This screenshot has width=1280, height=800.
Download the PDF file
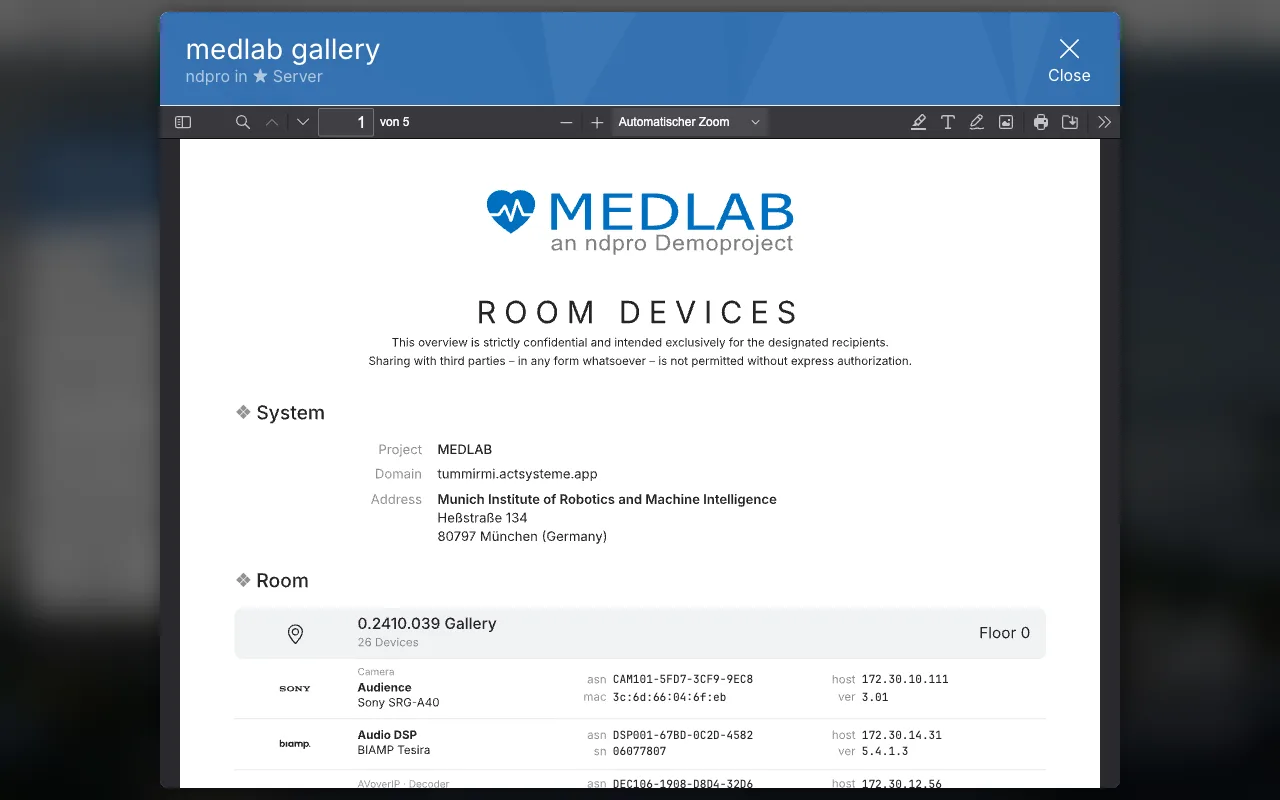(1070, 122)
